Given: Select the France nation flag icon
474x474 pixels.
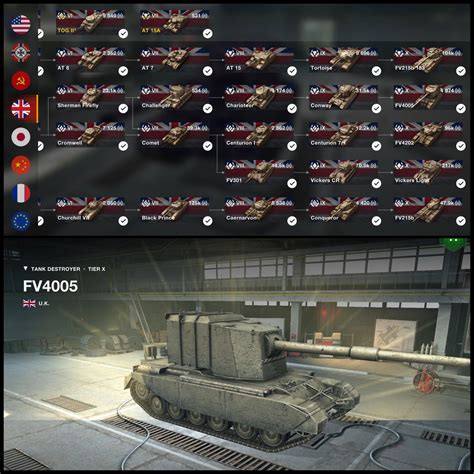Looking at the screenshot, I should (21, 193).
